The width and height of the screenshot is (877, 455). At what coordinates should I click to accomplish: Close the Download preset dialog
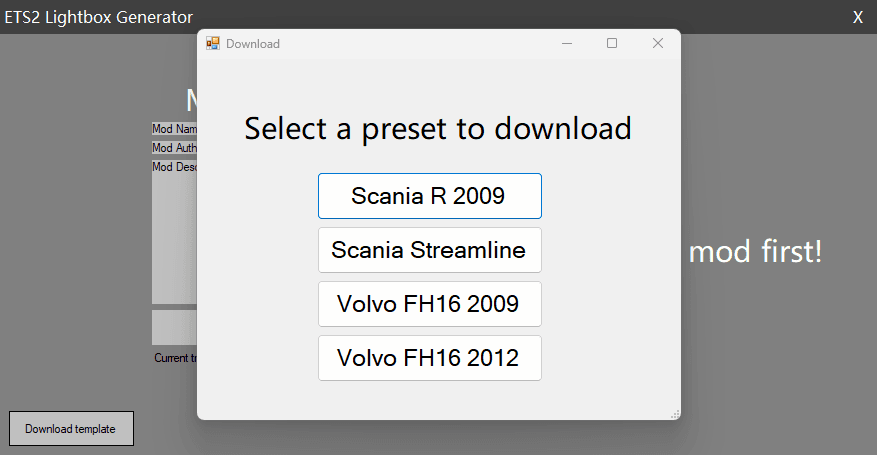(658, 44)
